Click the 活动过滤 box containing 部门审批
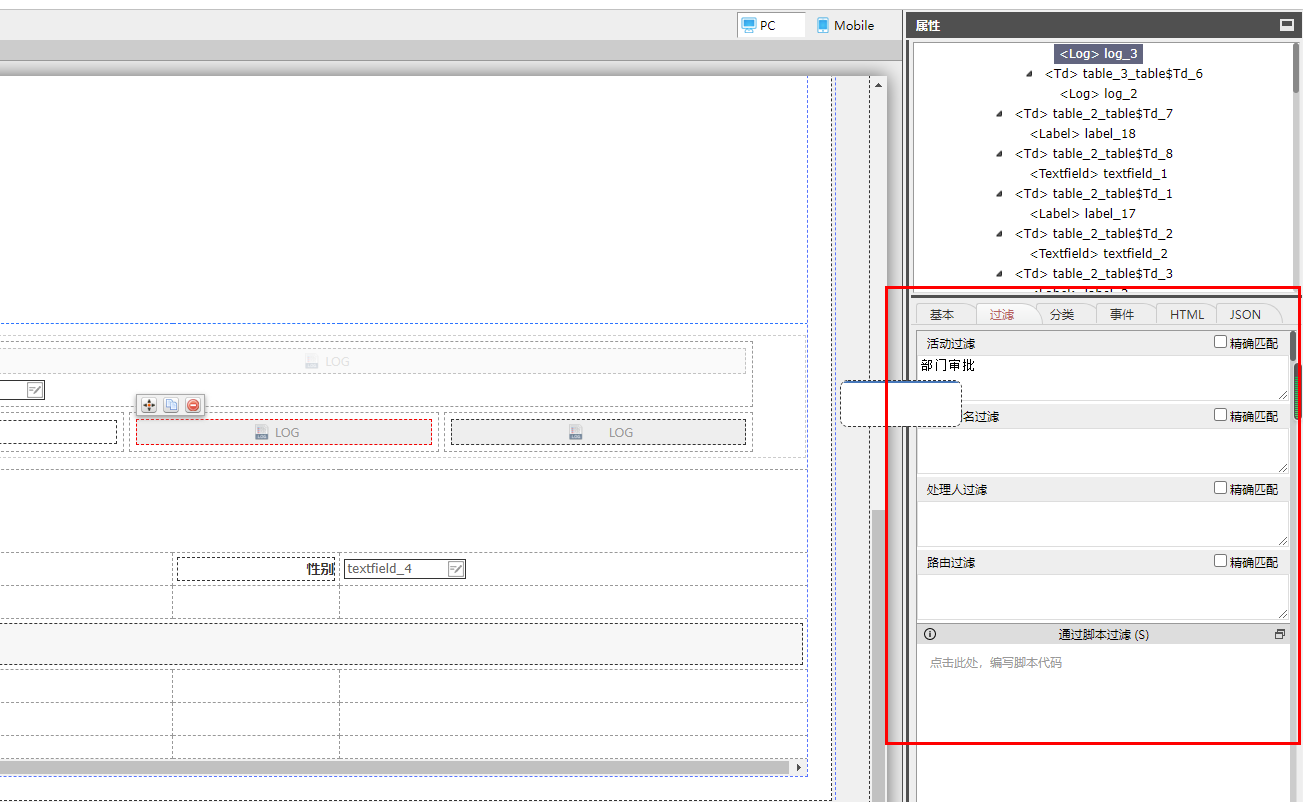Viewport: 1303px width, 802px height. (x=1102, y=378)
